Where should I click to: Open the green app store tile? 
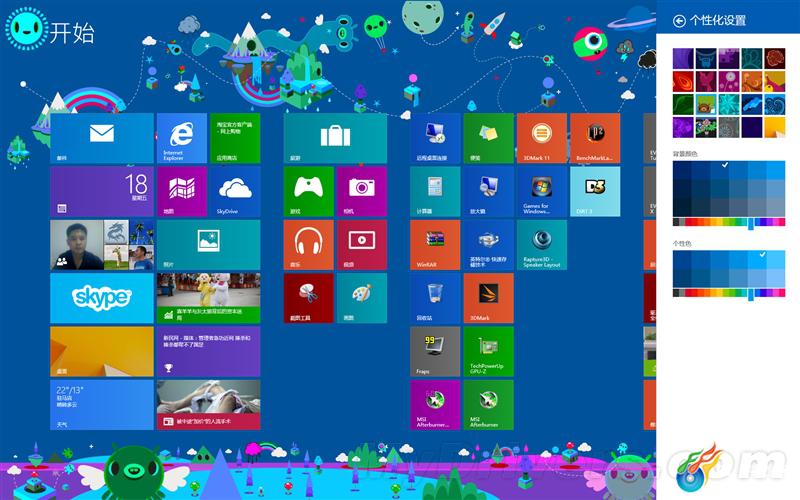[235, 138]
